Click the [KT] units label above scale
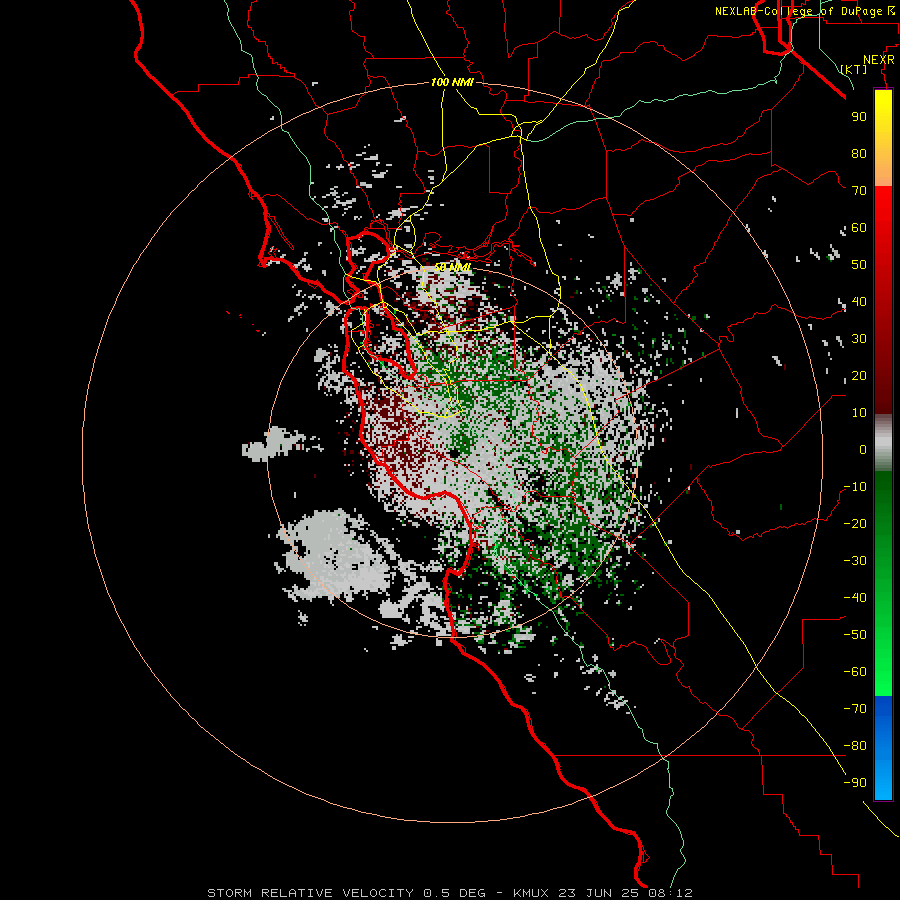900x900 pixels. click(854, 69)
